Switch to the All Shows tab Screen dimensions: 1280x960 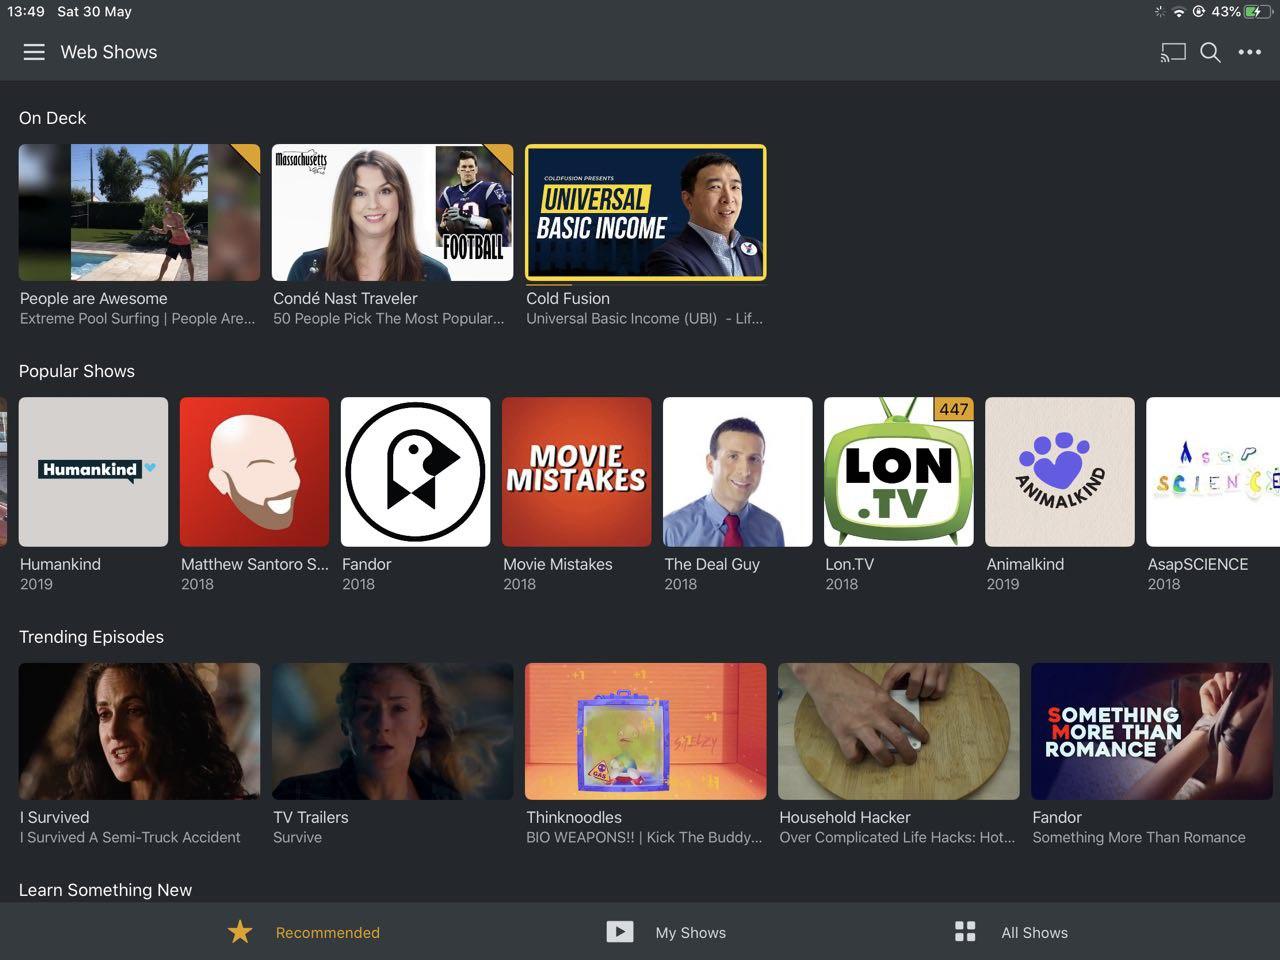coord(1011,932)
